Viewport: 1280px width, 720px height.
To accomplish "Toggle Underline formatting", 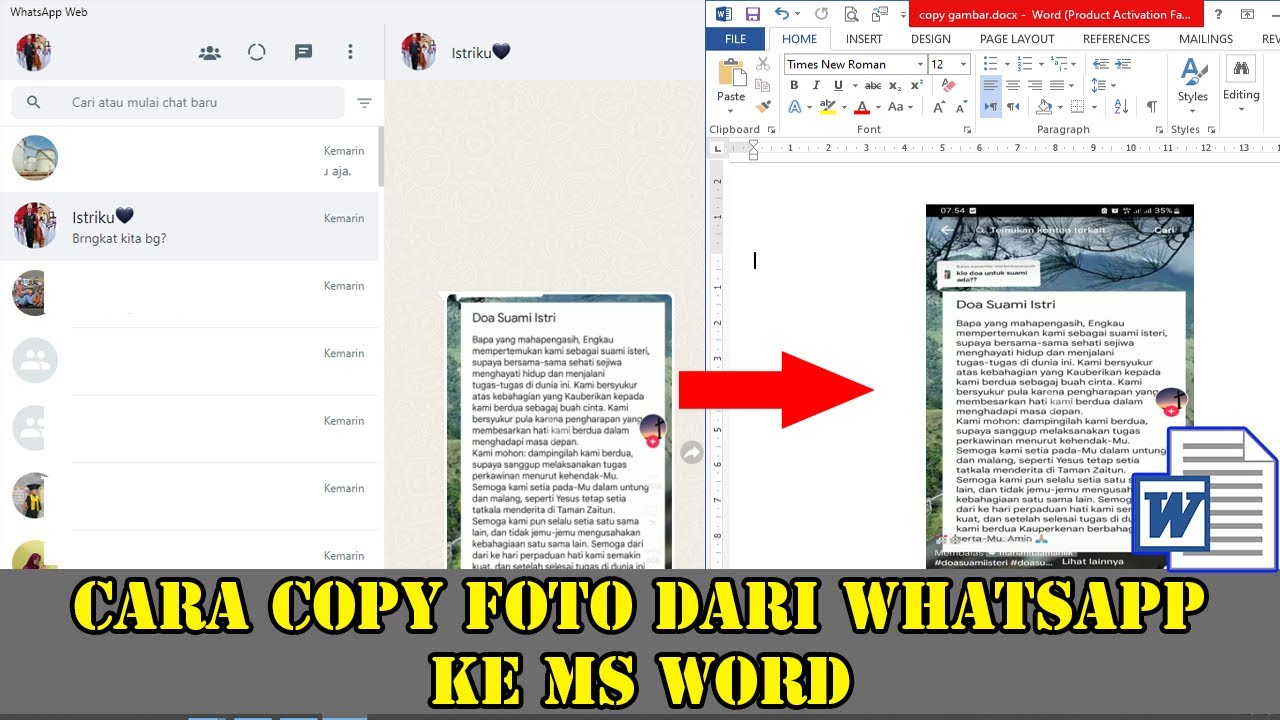I will click(836, 86).
